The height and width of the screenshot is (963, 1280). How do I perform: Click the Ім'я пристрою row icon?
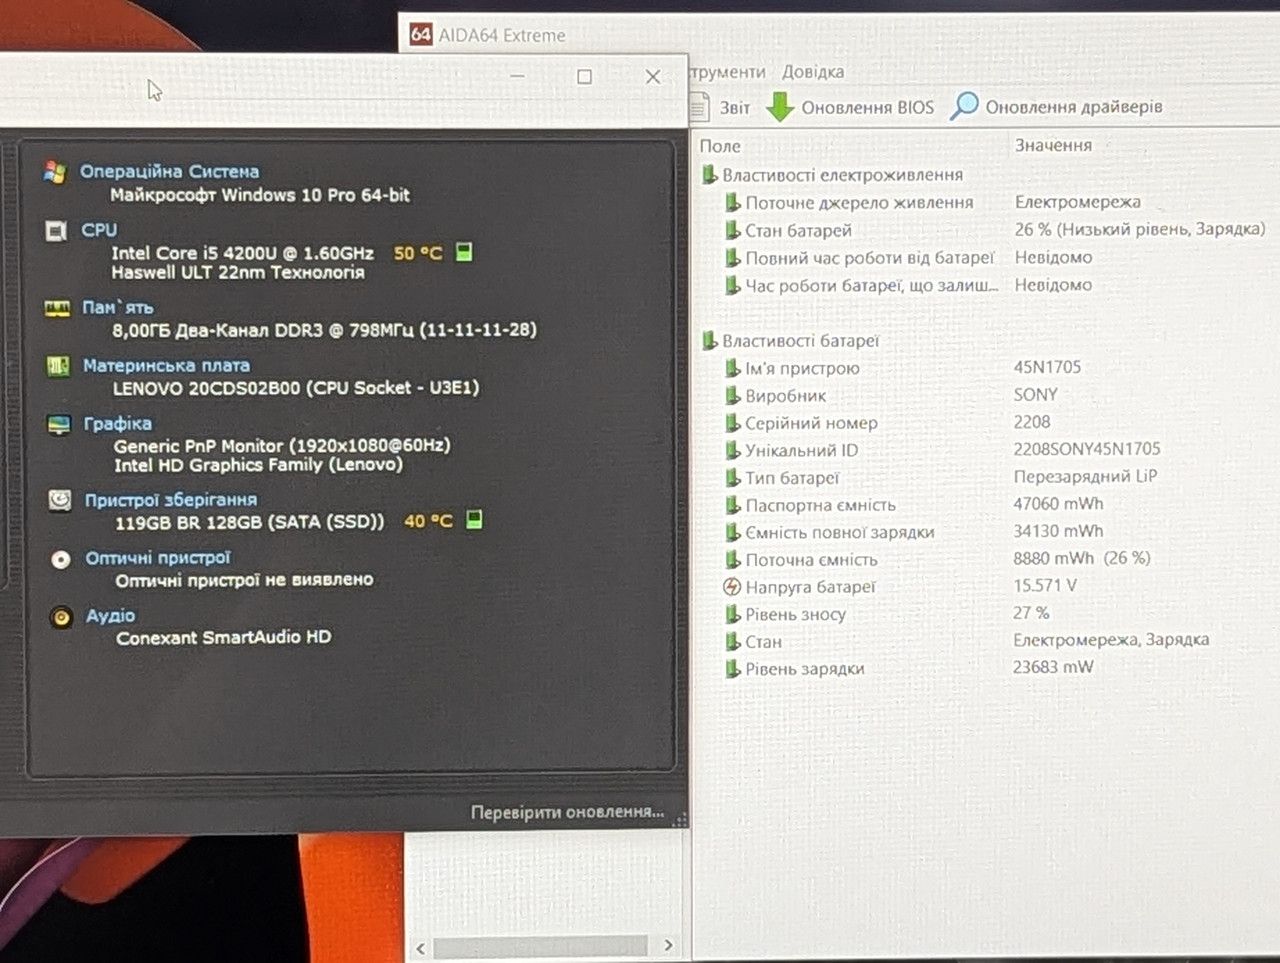coord(733,368)
